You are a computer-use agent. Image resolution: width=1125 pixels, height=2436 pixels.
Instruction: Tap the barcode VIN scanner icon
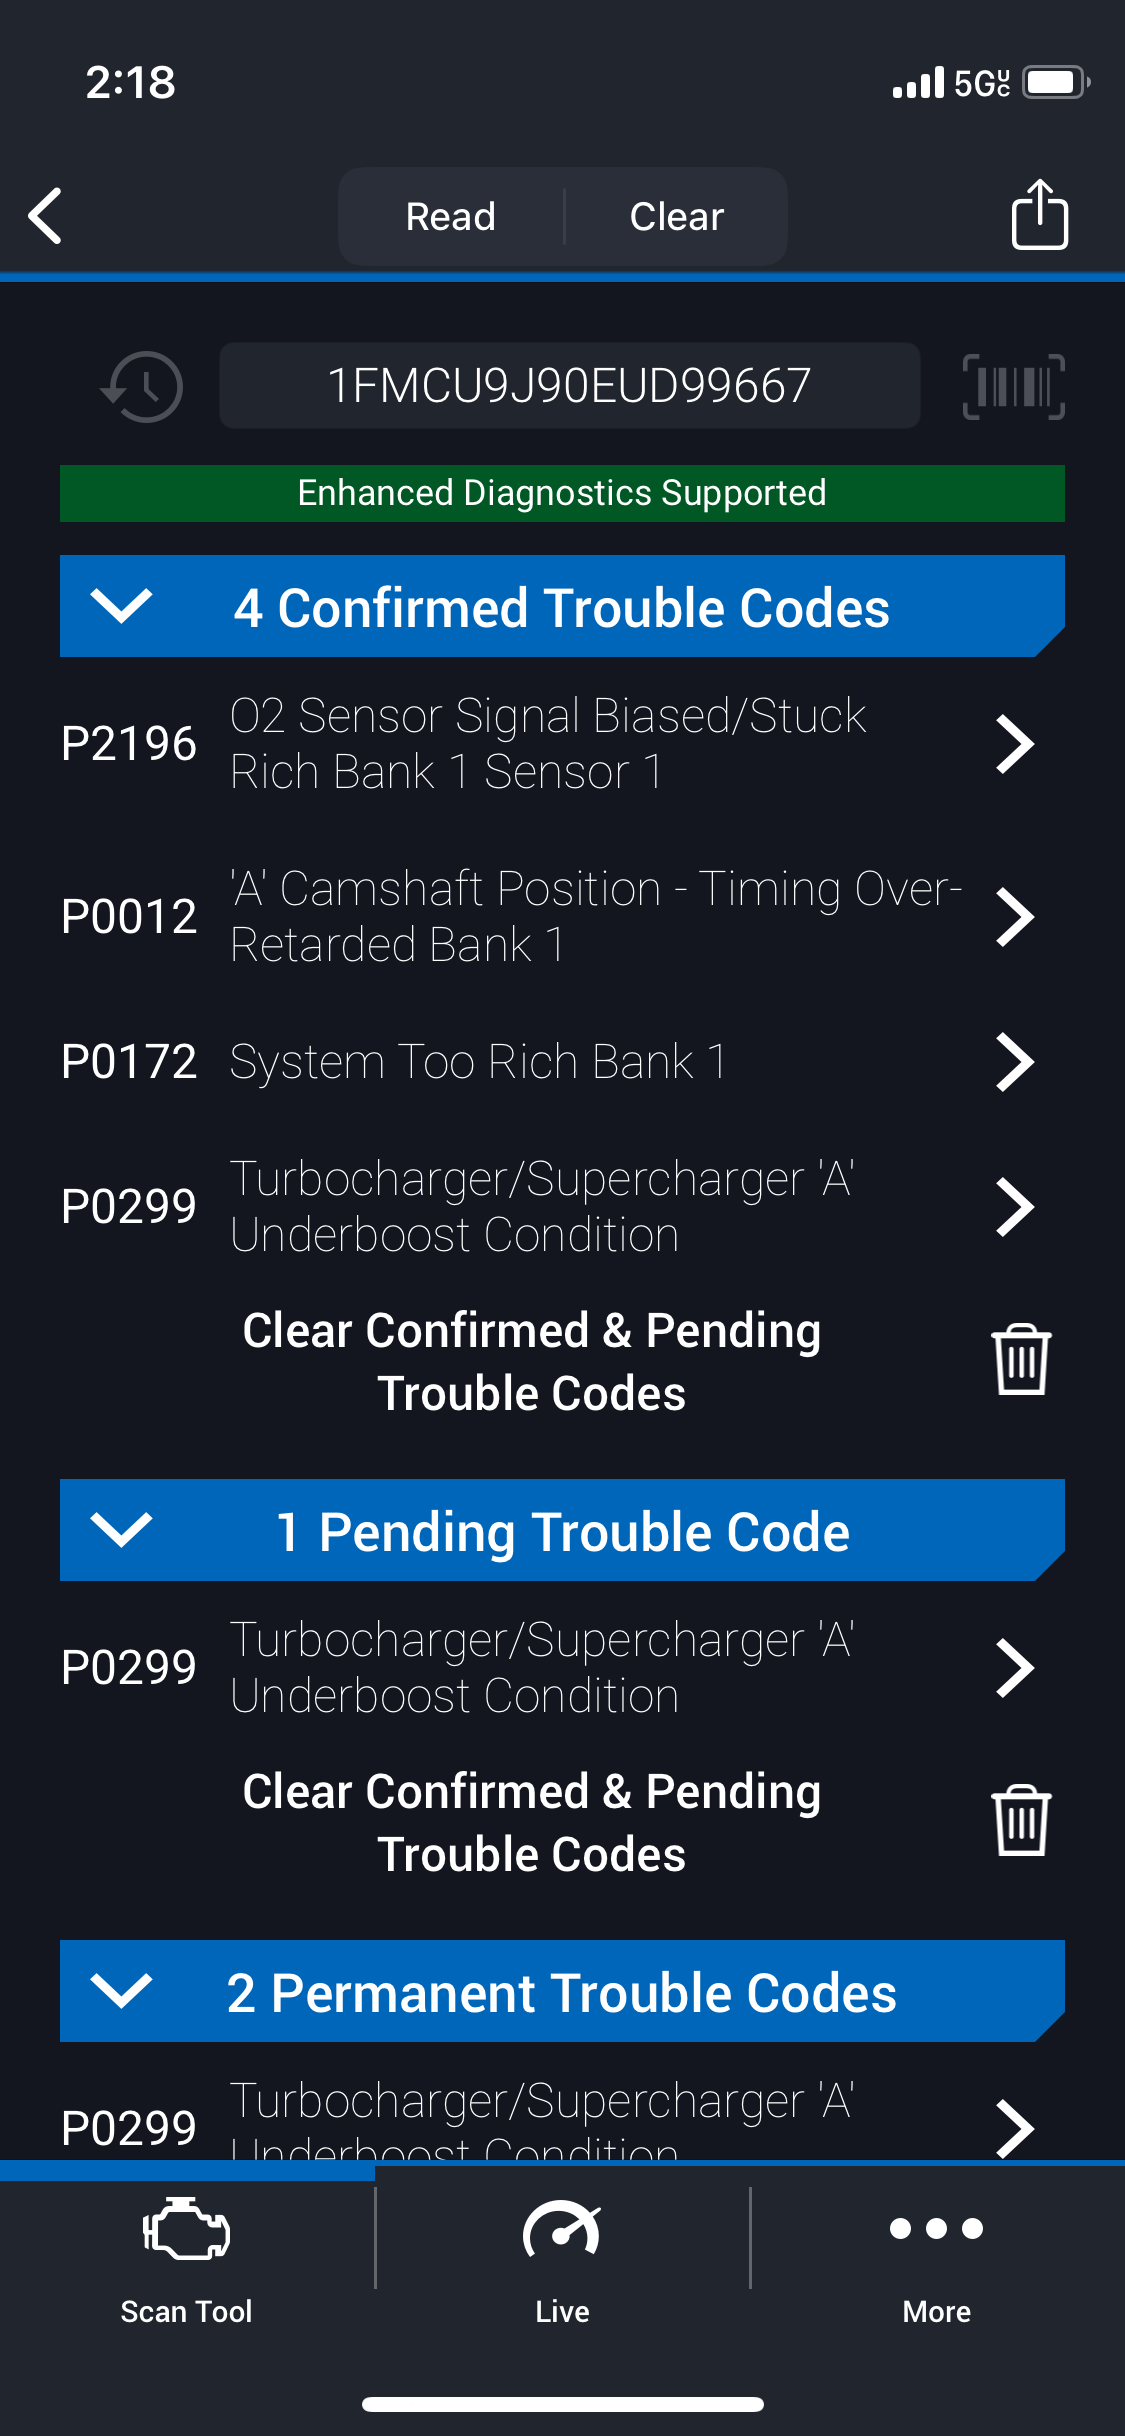[1013, 386]
